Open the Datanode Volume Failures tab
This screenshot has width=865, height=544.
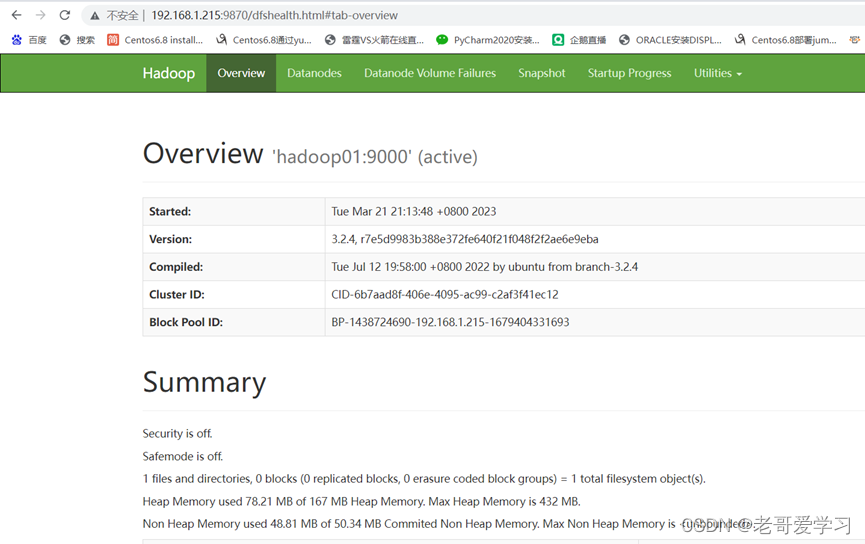click(x=430, y=73)
